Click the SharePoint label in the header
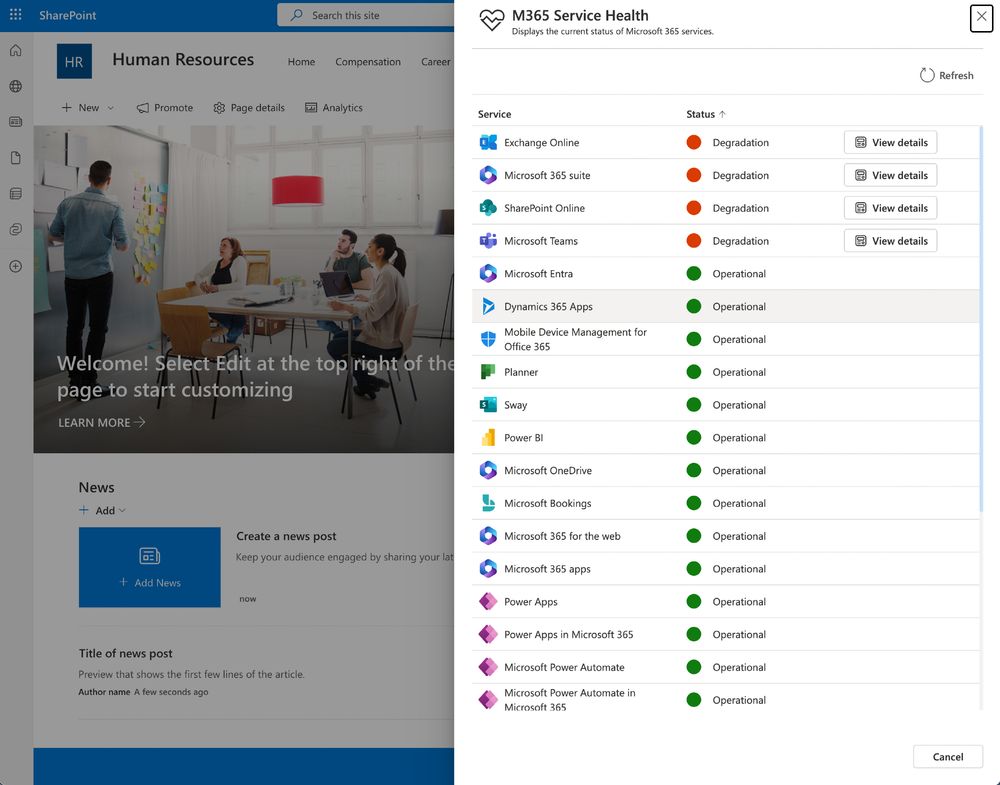 tap(68, 15)
